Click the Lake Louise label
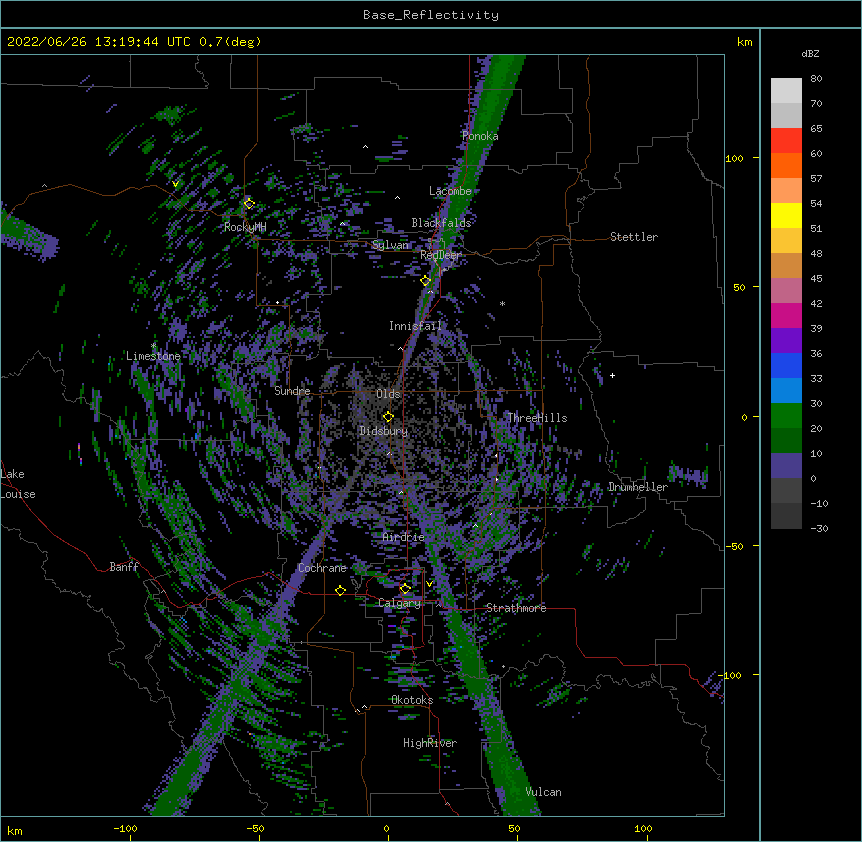The height and width of the screenshot is (842, 862). tap(18, 484)
